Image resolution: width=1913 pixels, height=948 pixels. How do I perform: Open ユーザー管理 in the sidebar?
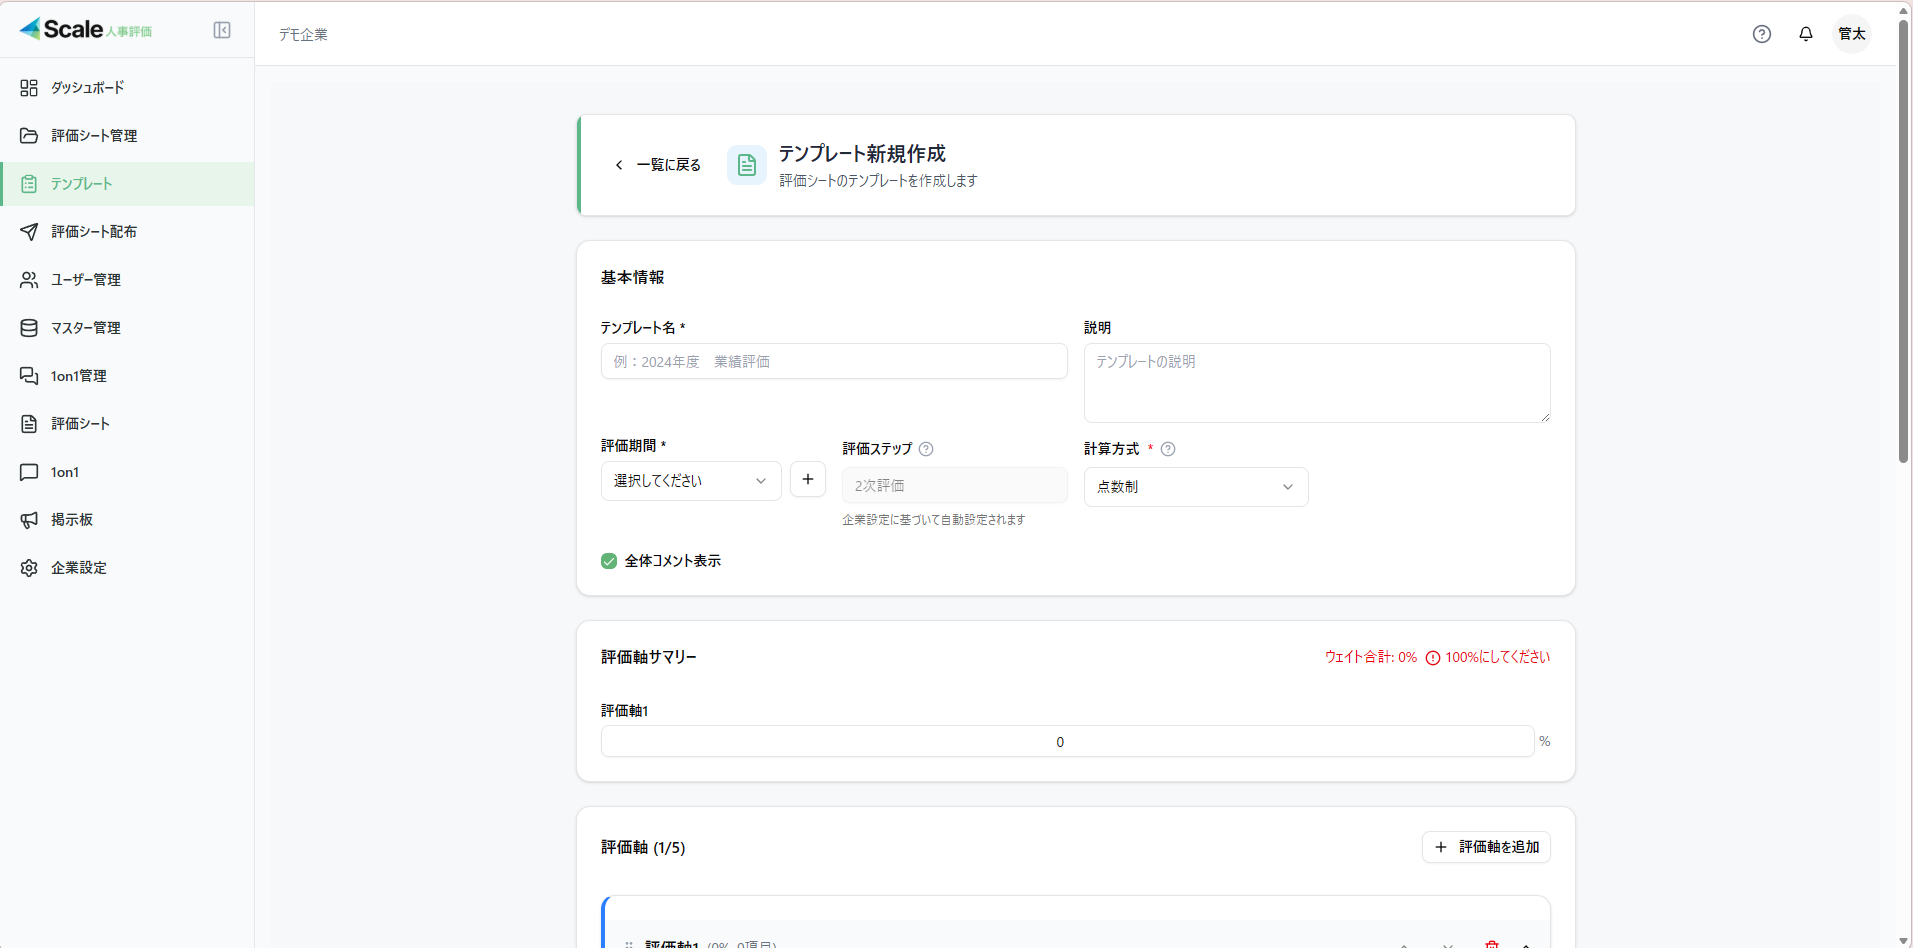(86, 279)
